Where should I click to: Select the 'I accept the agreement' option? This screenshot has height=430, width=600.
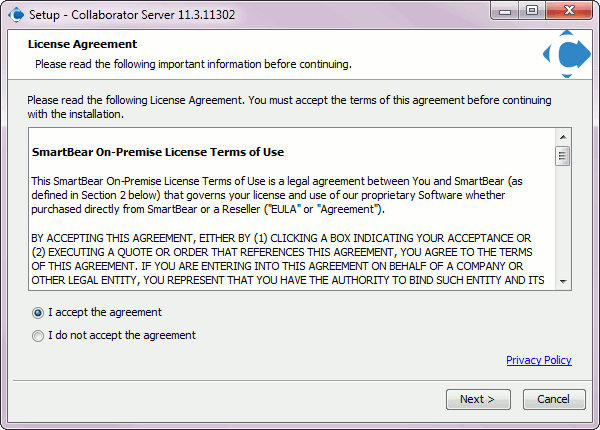[97, 313]
